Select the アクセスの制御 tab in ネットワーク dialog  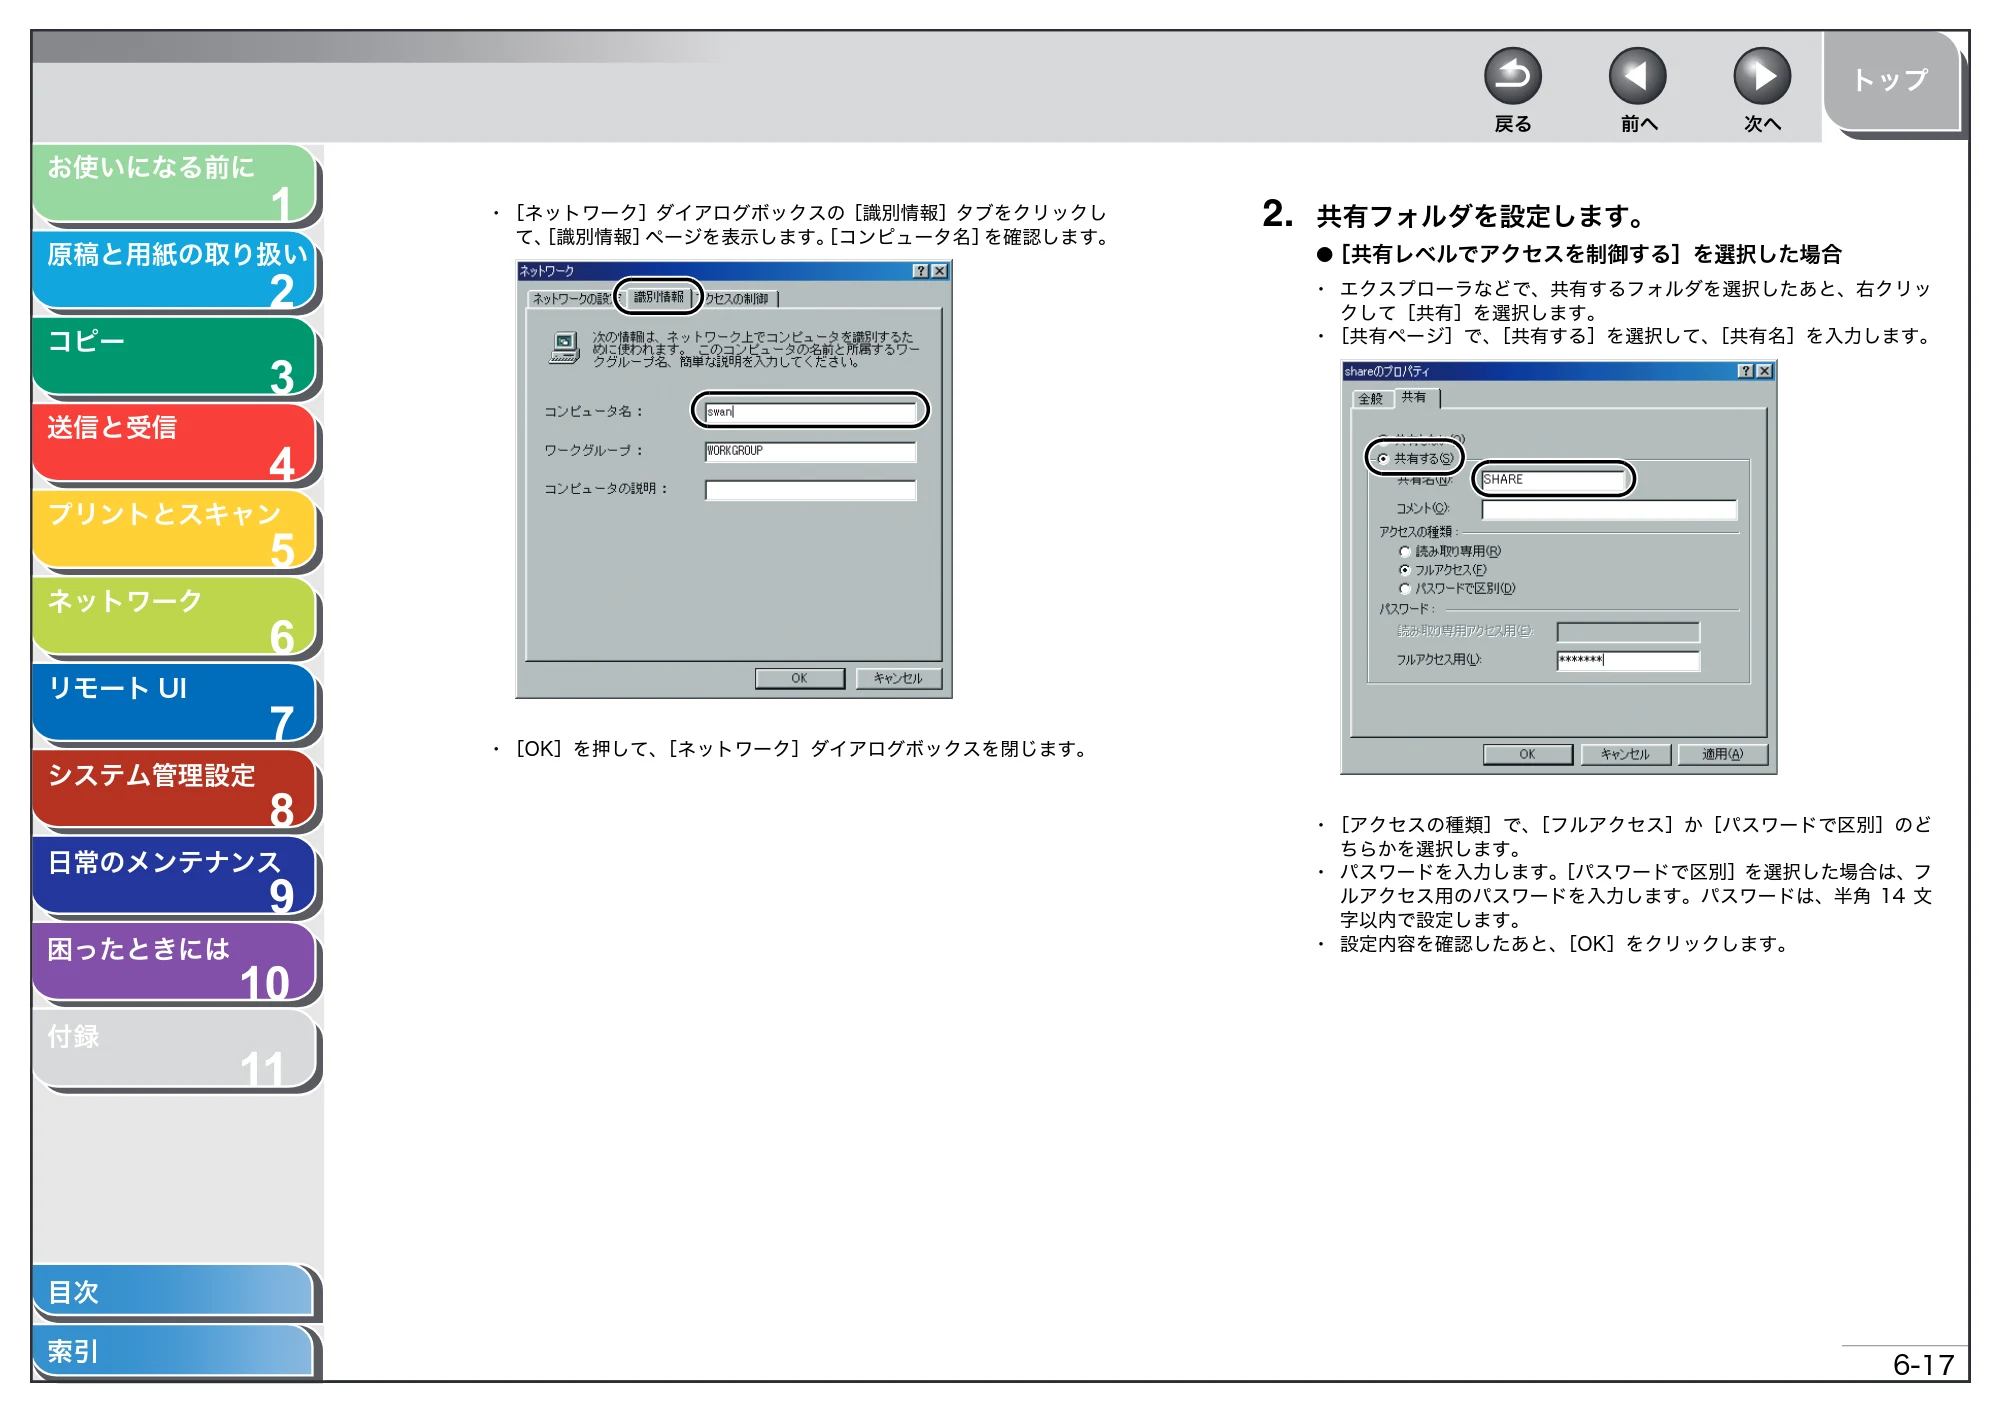pos(738,298)
